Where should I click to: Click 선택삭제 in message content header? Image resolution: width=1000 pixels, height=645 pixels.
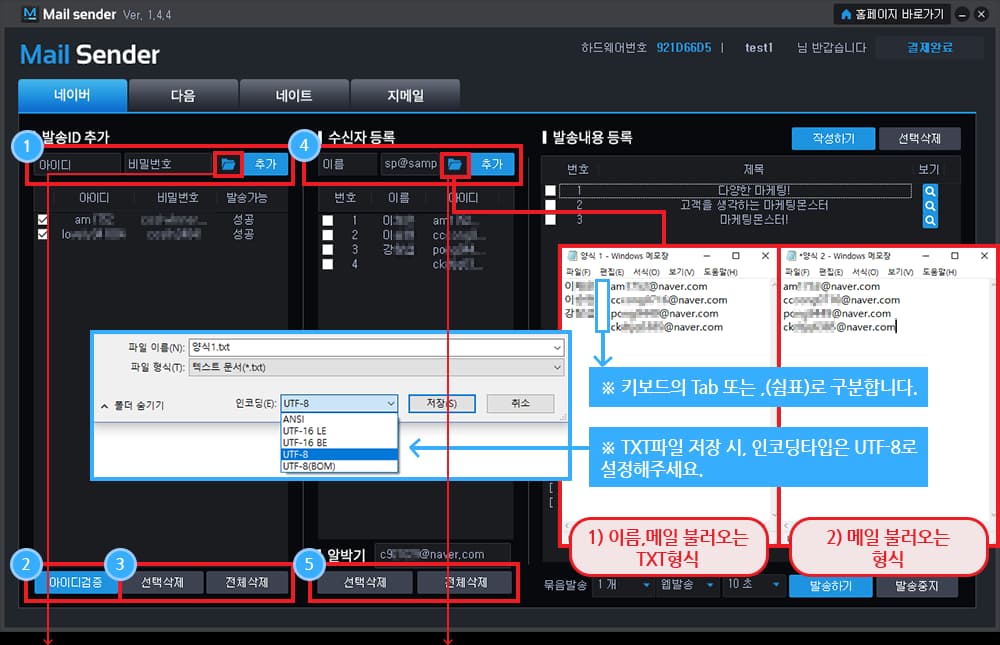(x=920, y=138)
